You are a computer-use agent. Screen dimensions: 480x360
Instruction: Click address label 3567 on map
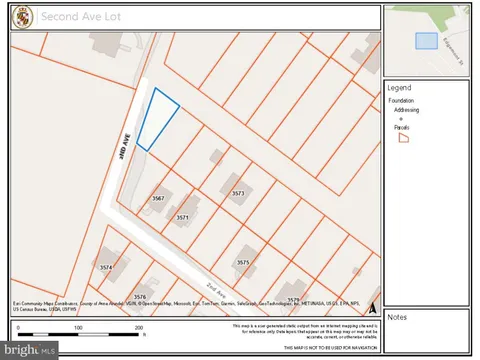pyautogui.click(x=158, y=198)
